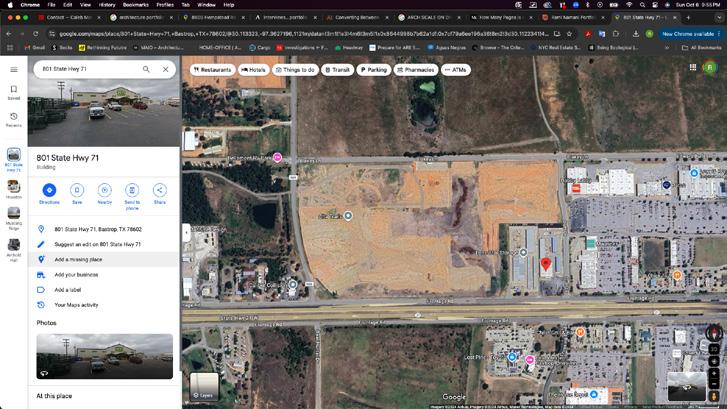Click the search magnifier in the Maps search box

coord(146,69)
